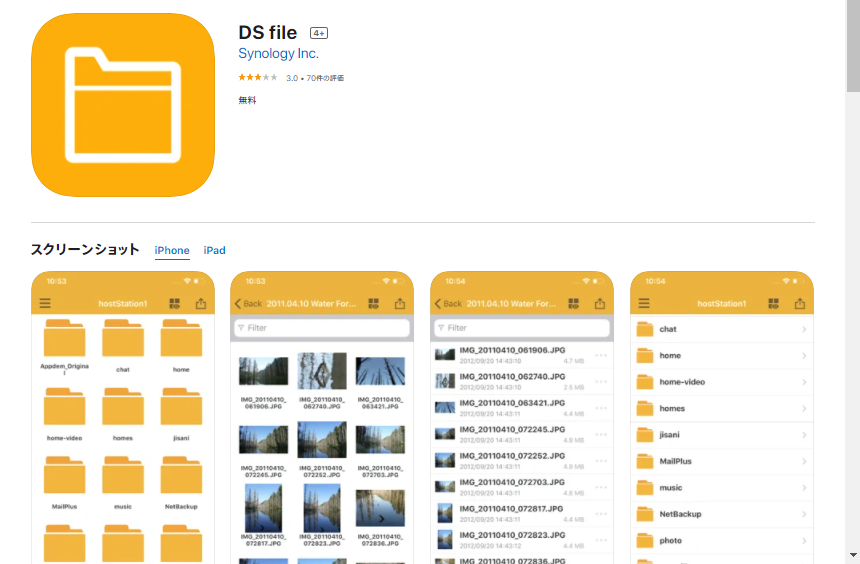860x564 pixels.
Task: Click grid view icon in first screenshot
Action: click(x=174, y=303)
